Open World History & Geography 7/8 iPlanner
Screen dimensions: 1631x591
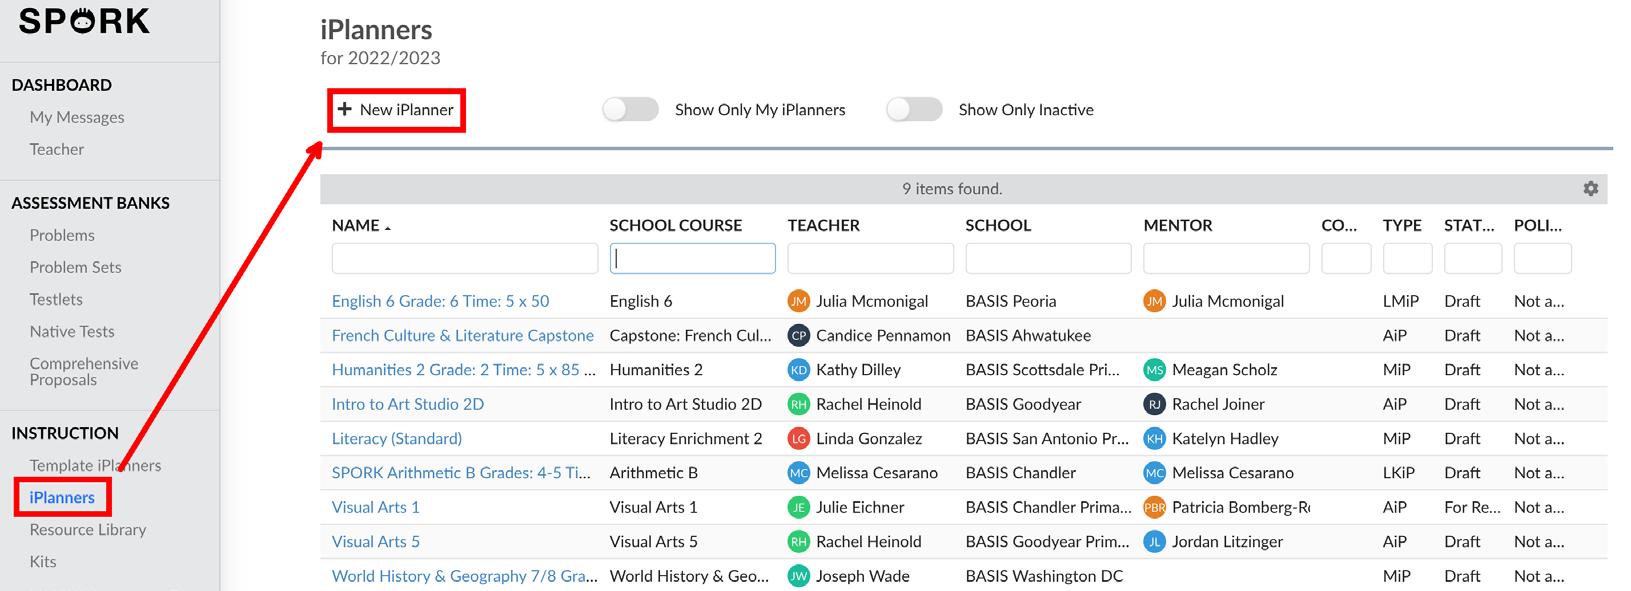coord(464,576)
